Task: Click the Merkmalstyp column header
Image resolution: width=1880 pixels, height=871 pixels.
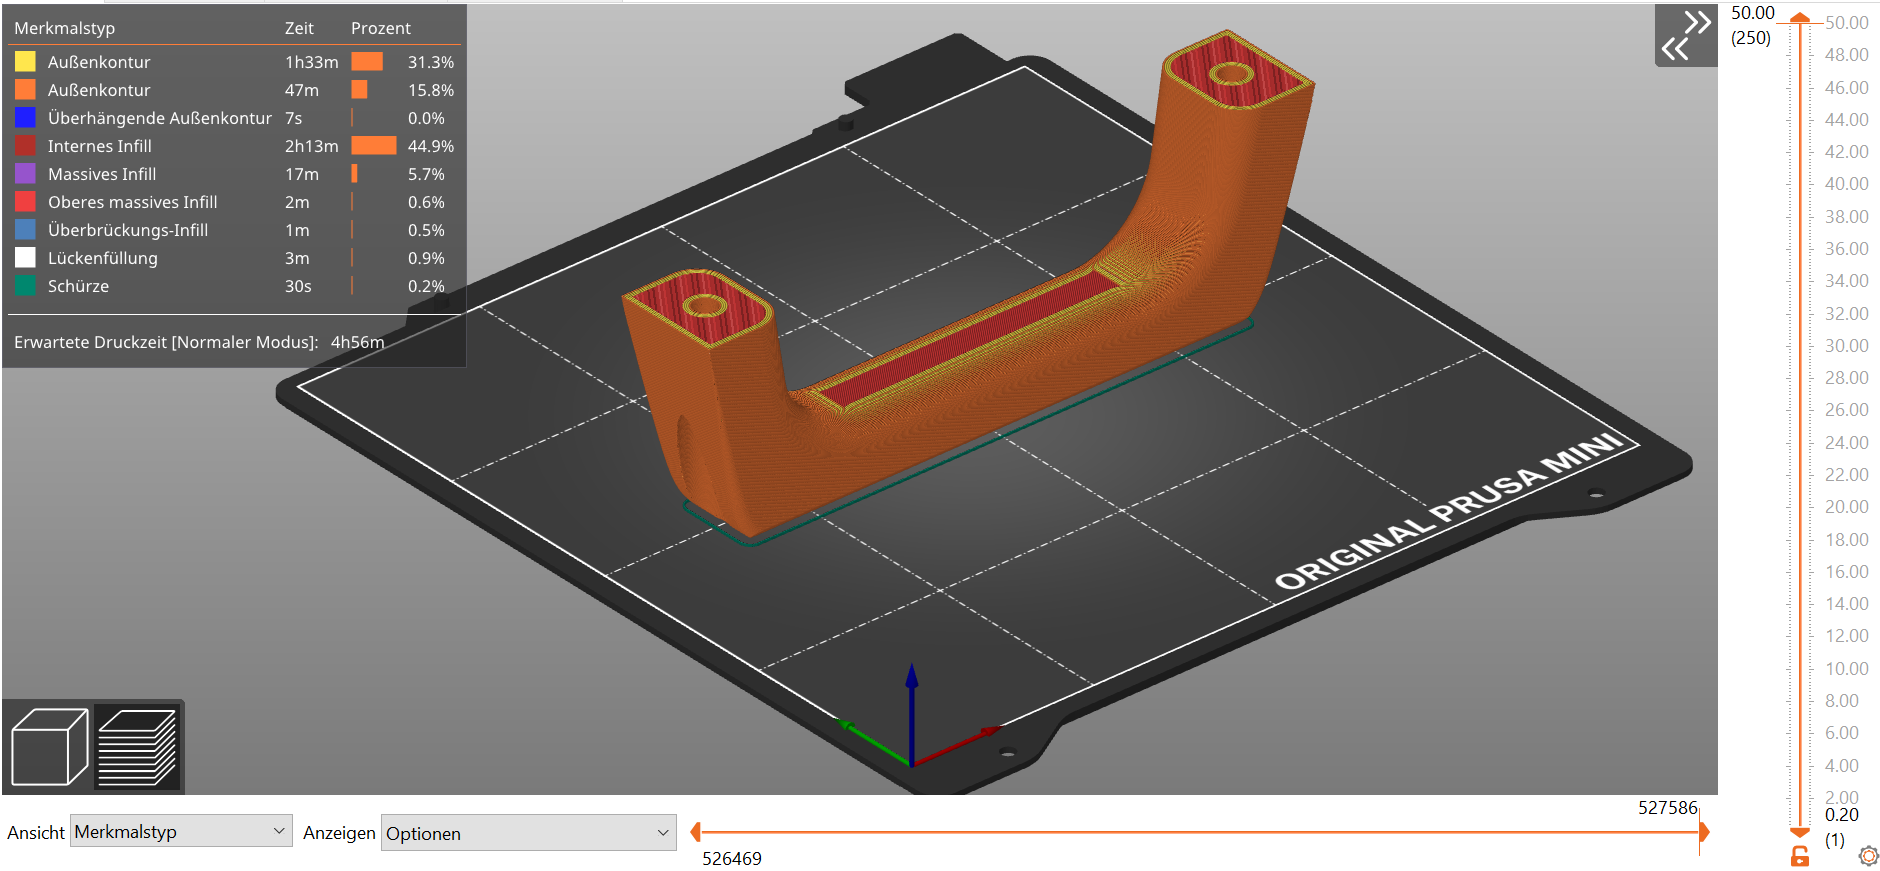Action: click(64, 28)
